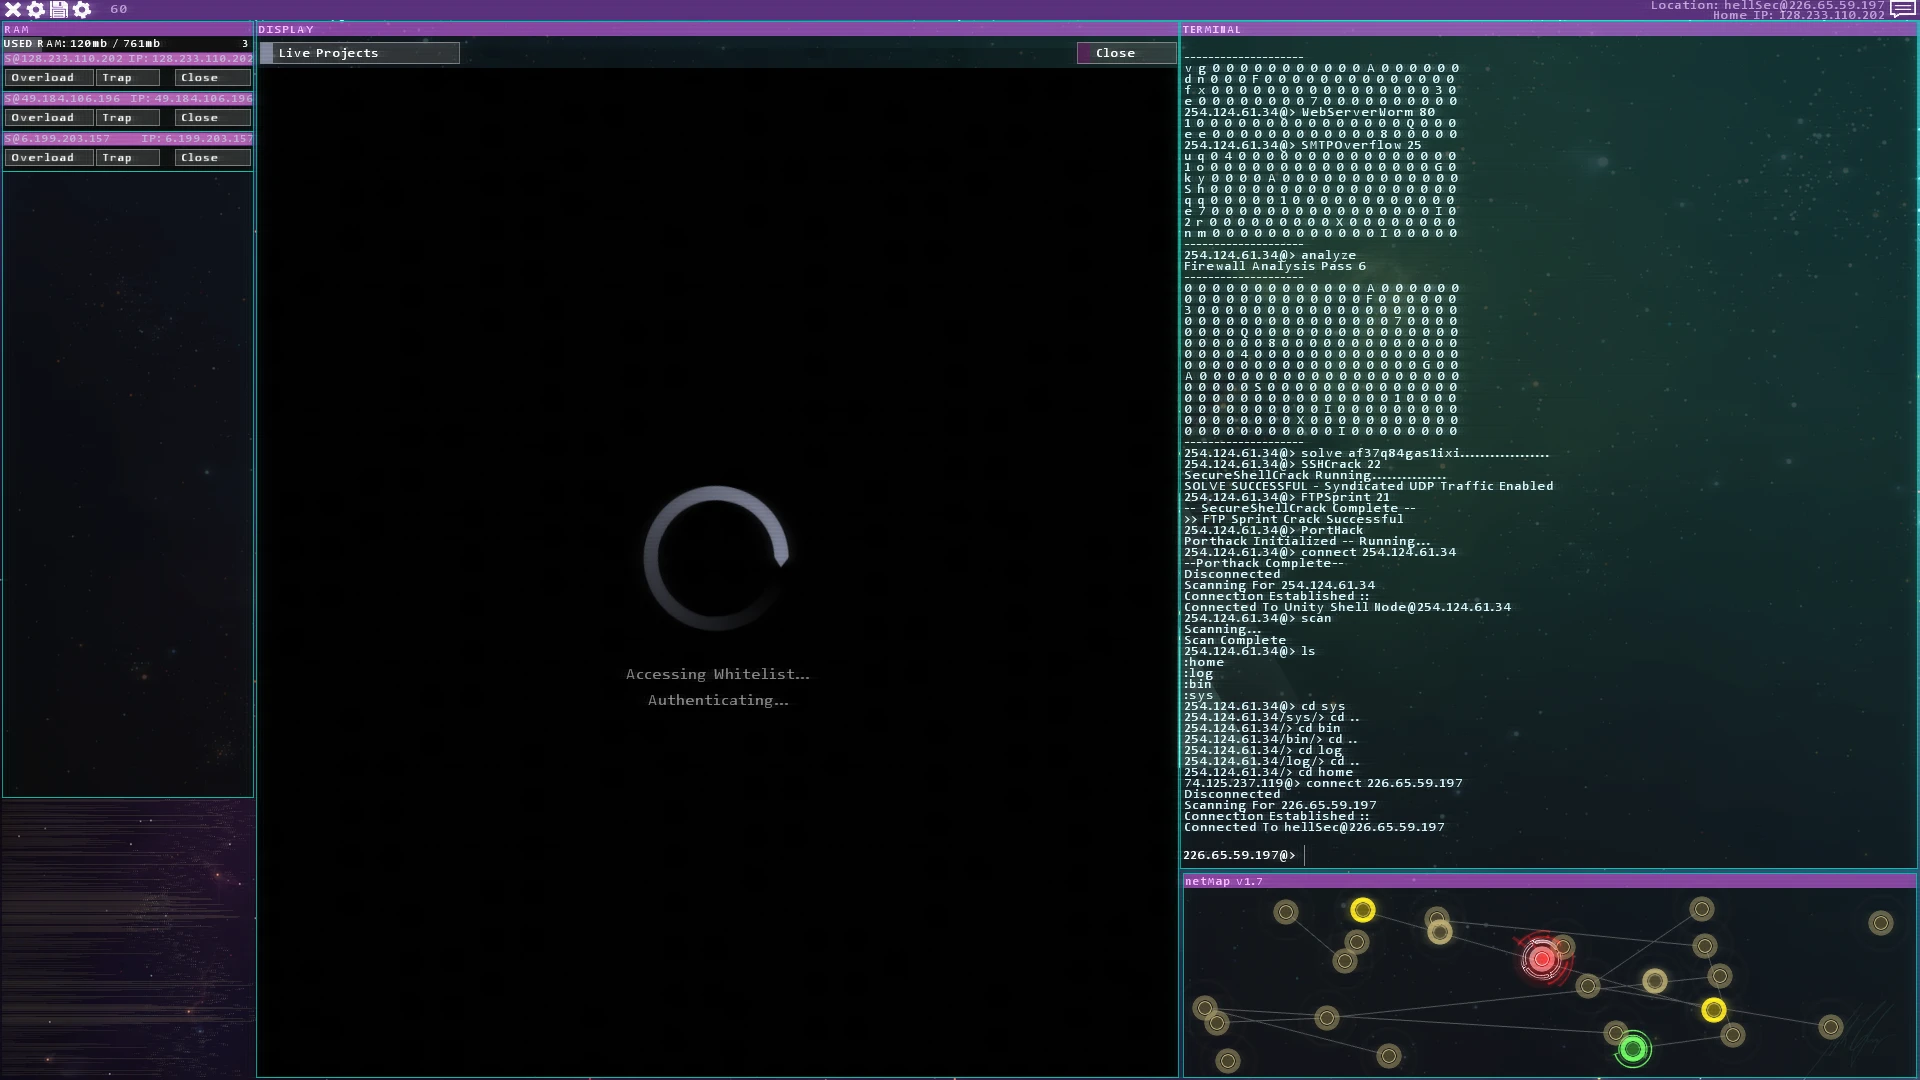Overload shell S@49.184.106.196
Image resolution: width=1920 pixels, height=1080 pixels.
coord(49,118)
